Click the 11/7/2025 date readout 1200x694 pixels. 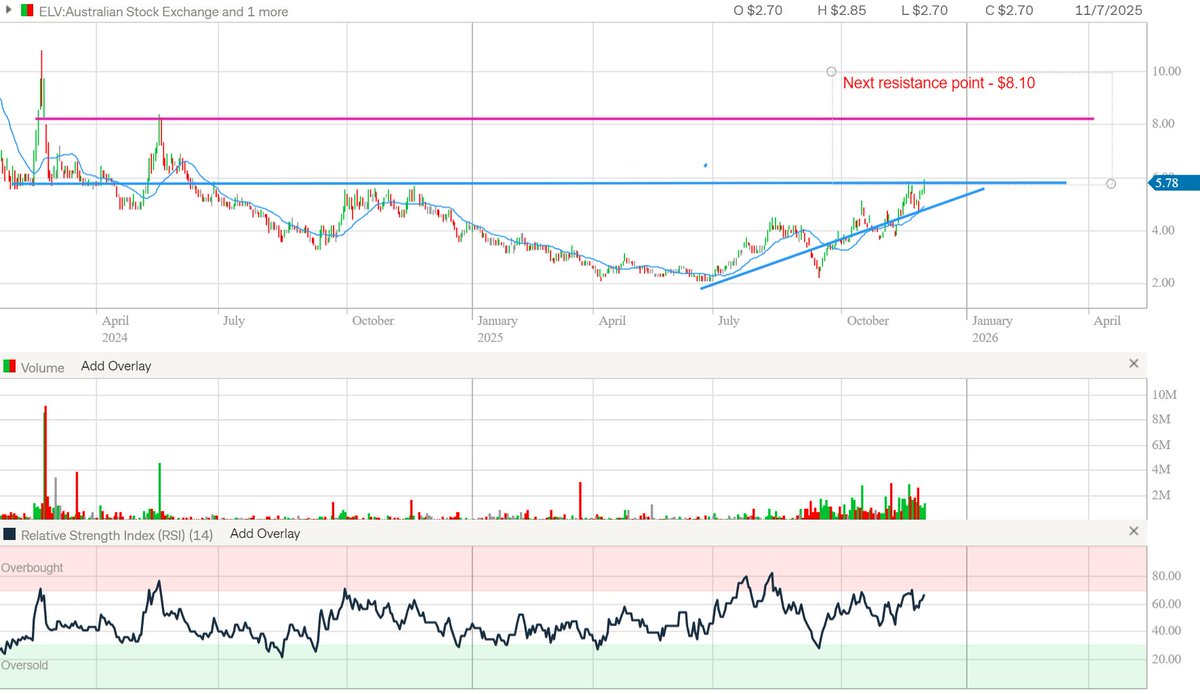point(1108,11)
